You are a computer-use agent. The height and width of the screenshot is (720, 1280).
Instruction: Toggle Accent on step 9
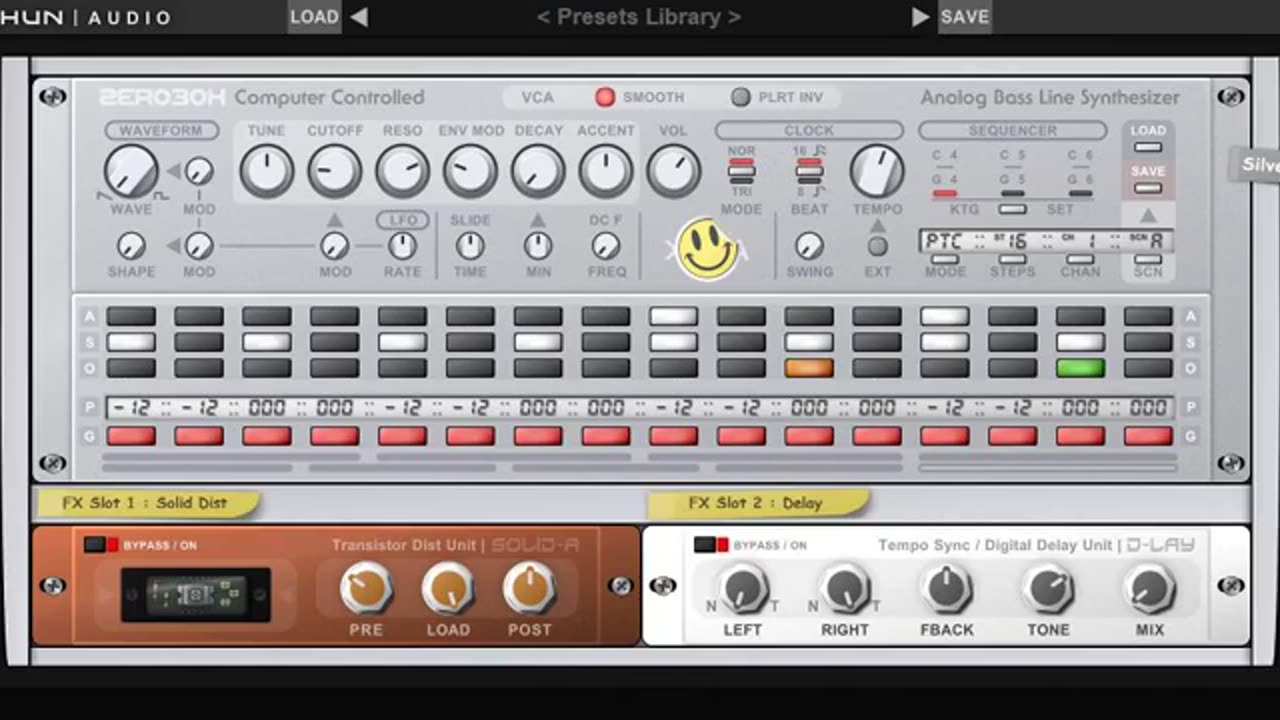[673, 317]
